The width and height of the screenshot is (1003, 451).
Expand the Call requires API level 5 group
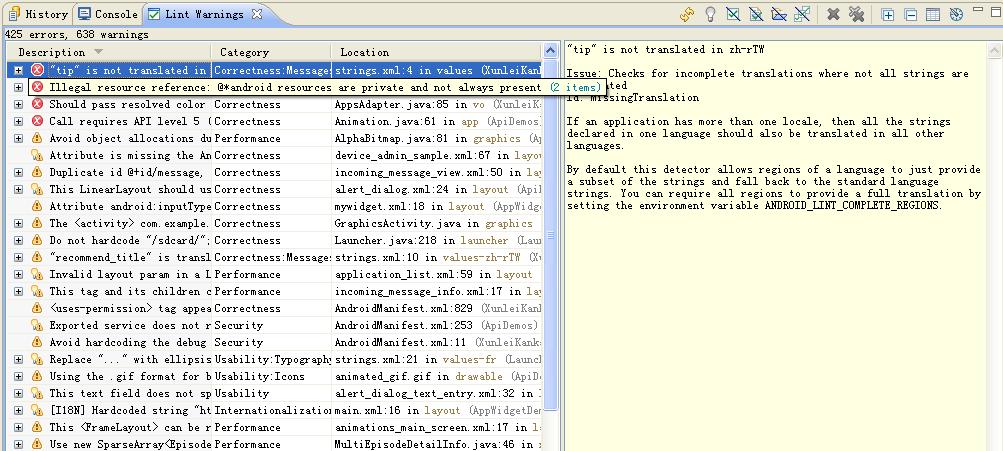(x=19, y=122)
